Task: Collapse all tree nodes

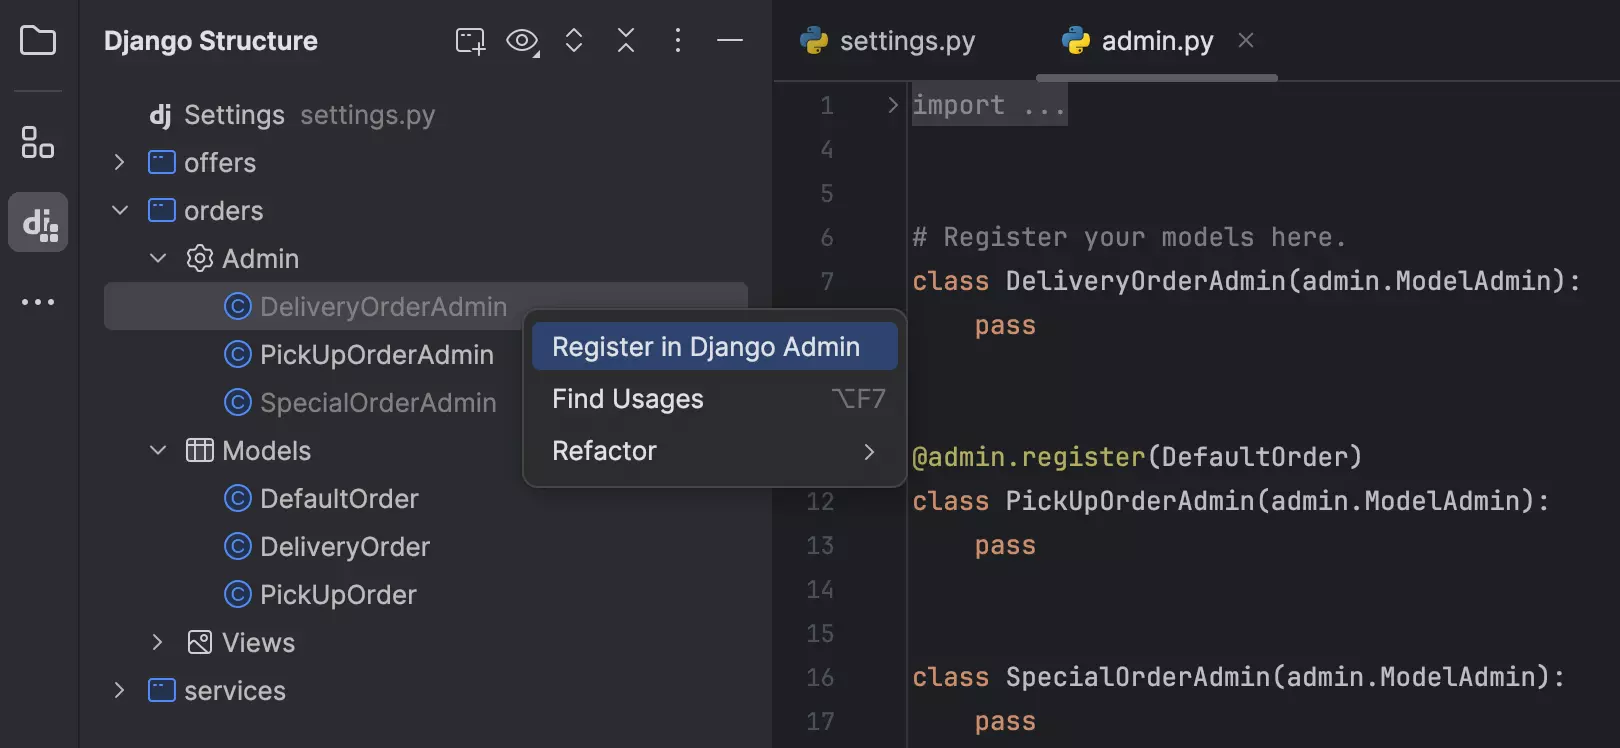Action: (626, 41)
